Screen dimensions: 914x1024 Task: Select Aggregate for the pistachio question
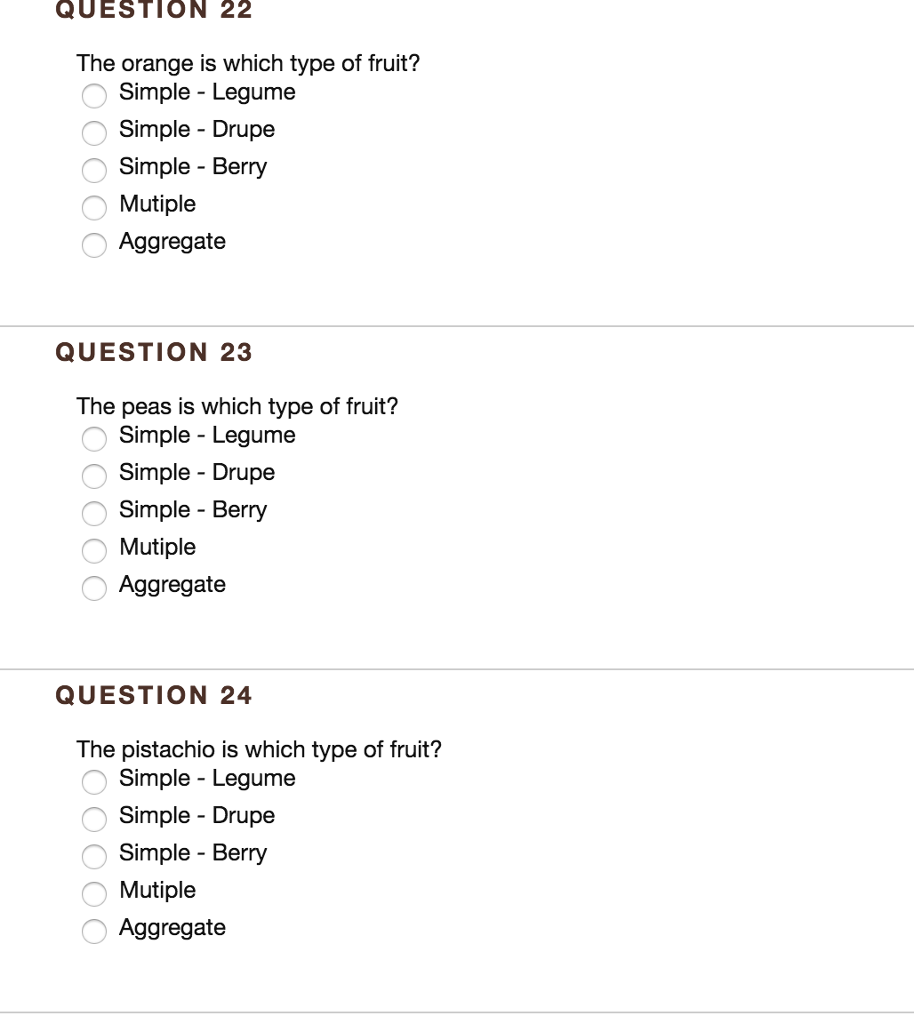point(94,931)
